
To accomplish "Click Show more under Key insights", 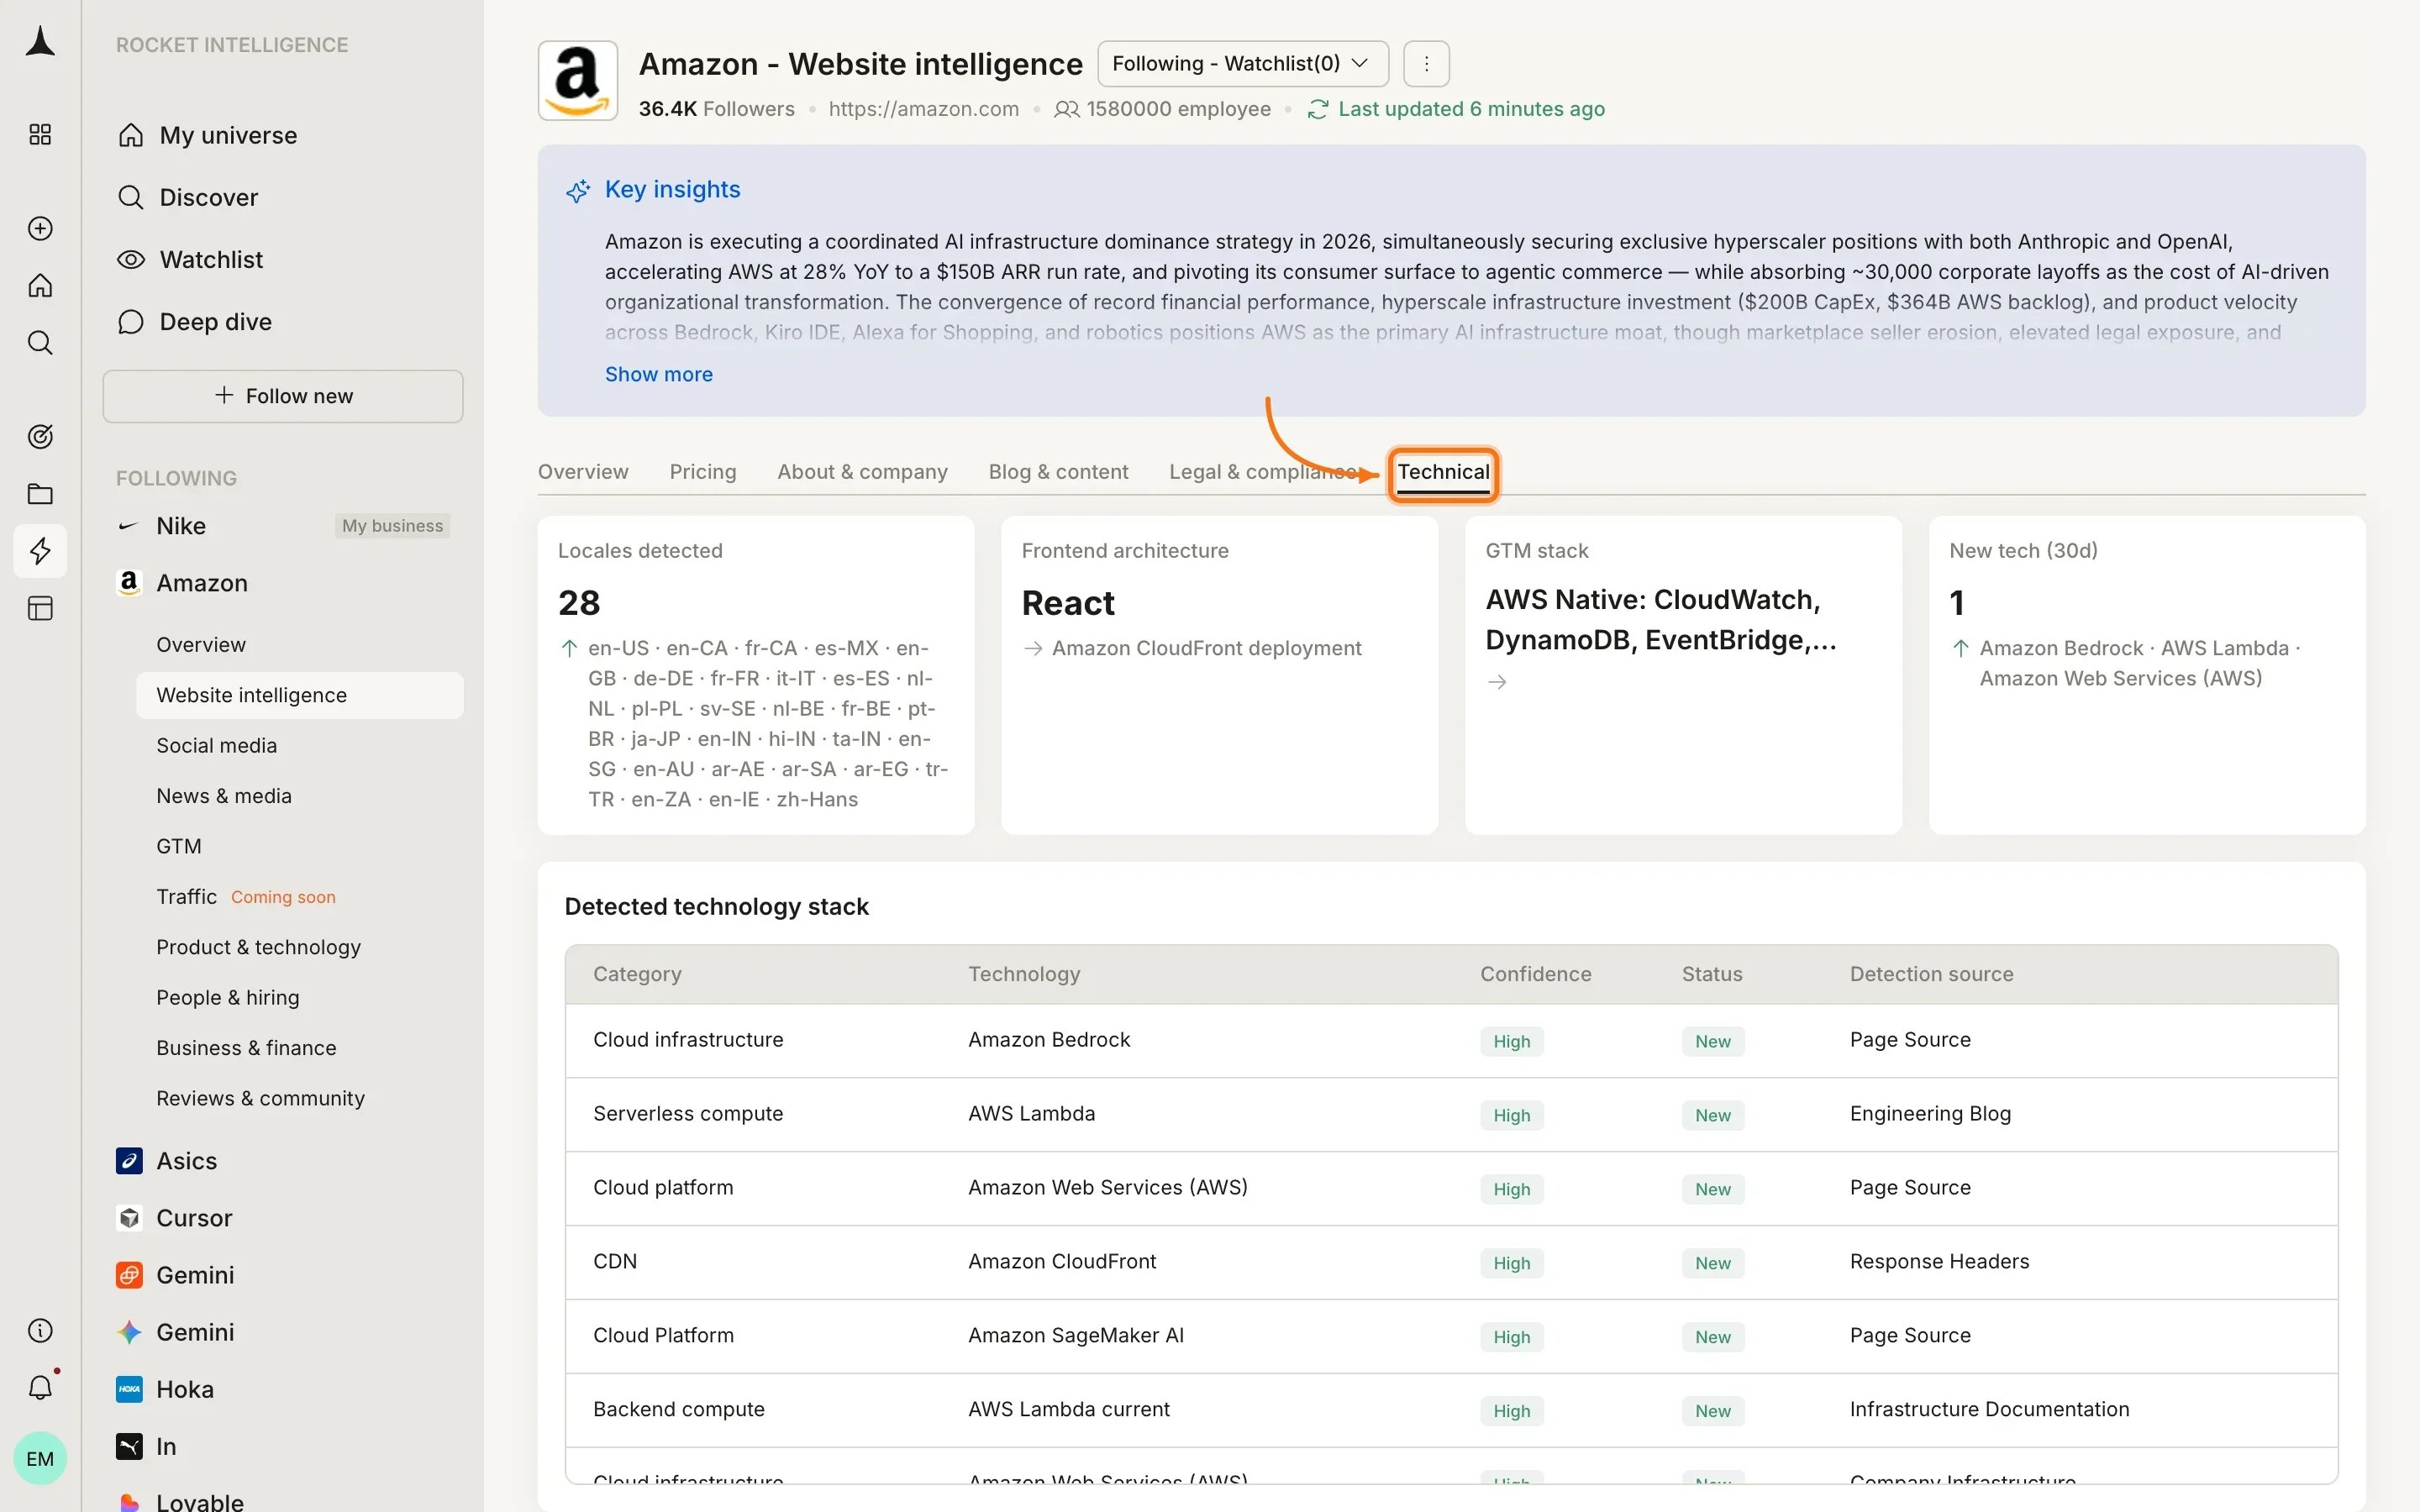I will tap(658, 374).
